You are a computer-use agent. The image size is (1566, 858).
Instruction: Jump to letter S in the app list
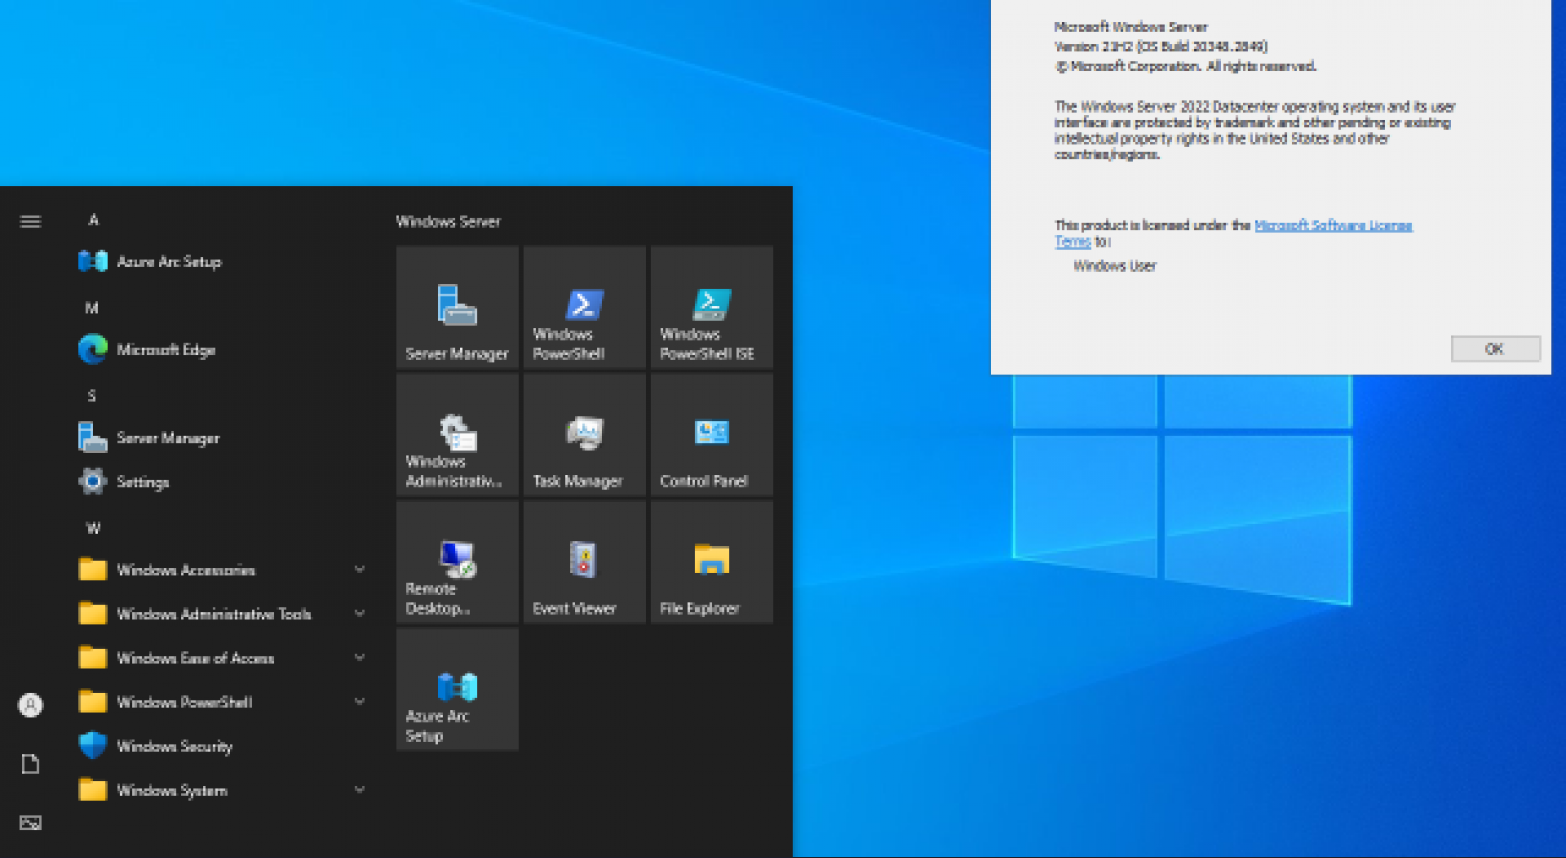pos(92,396)
